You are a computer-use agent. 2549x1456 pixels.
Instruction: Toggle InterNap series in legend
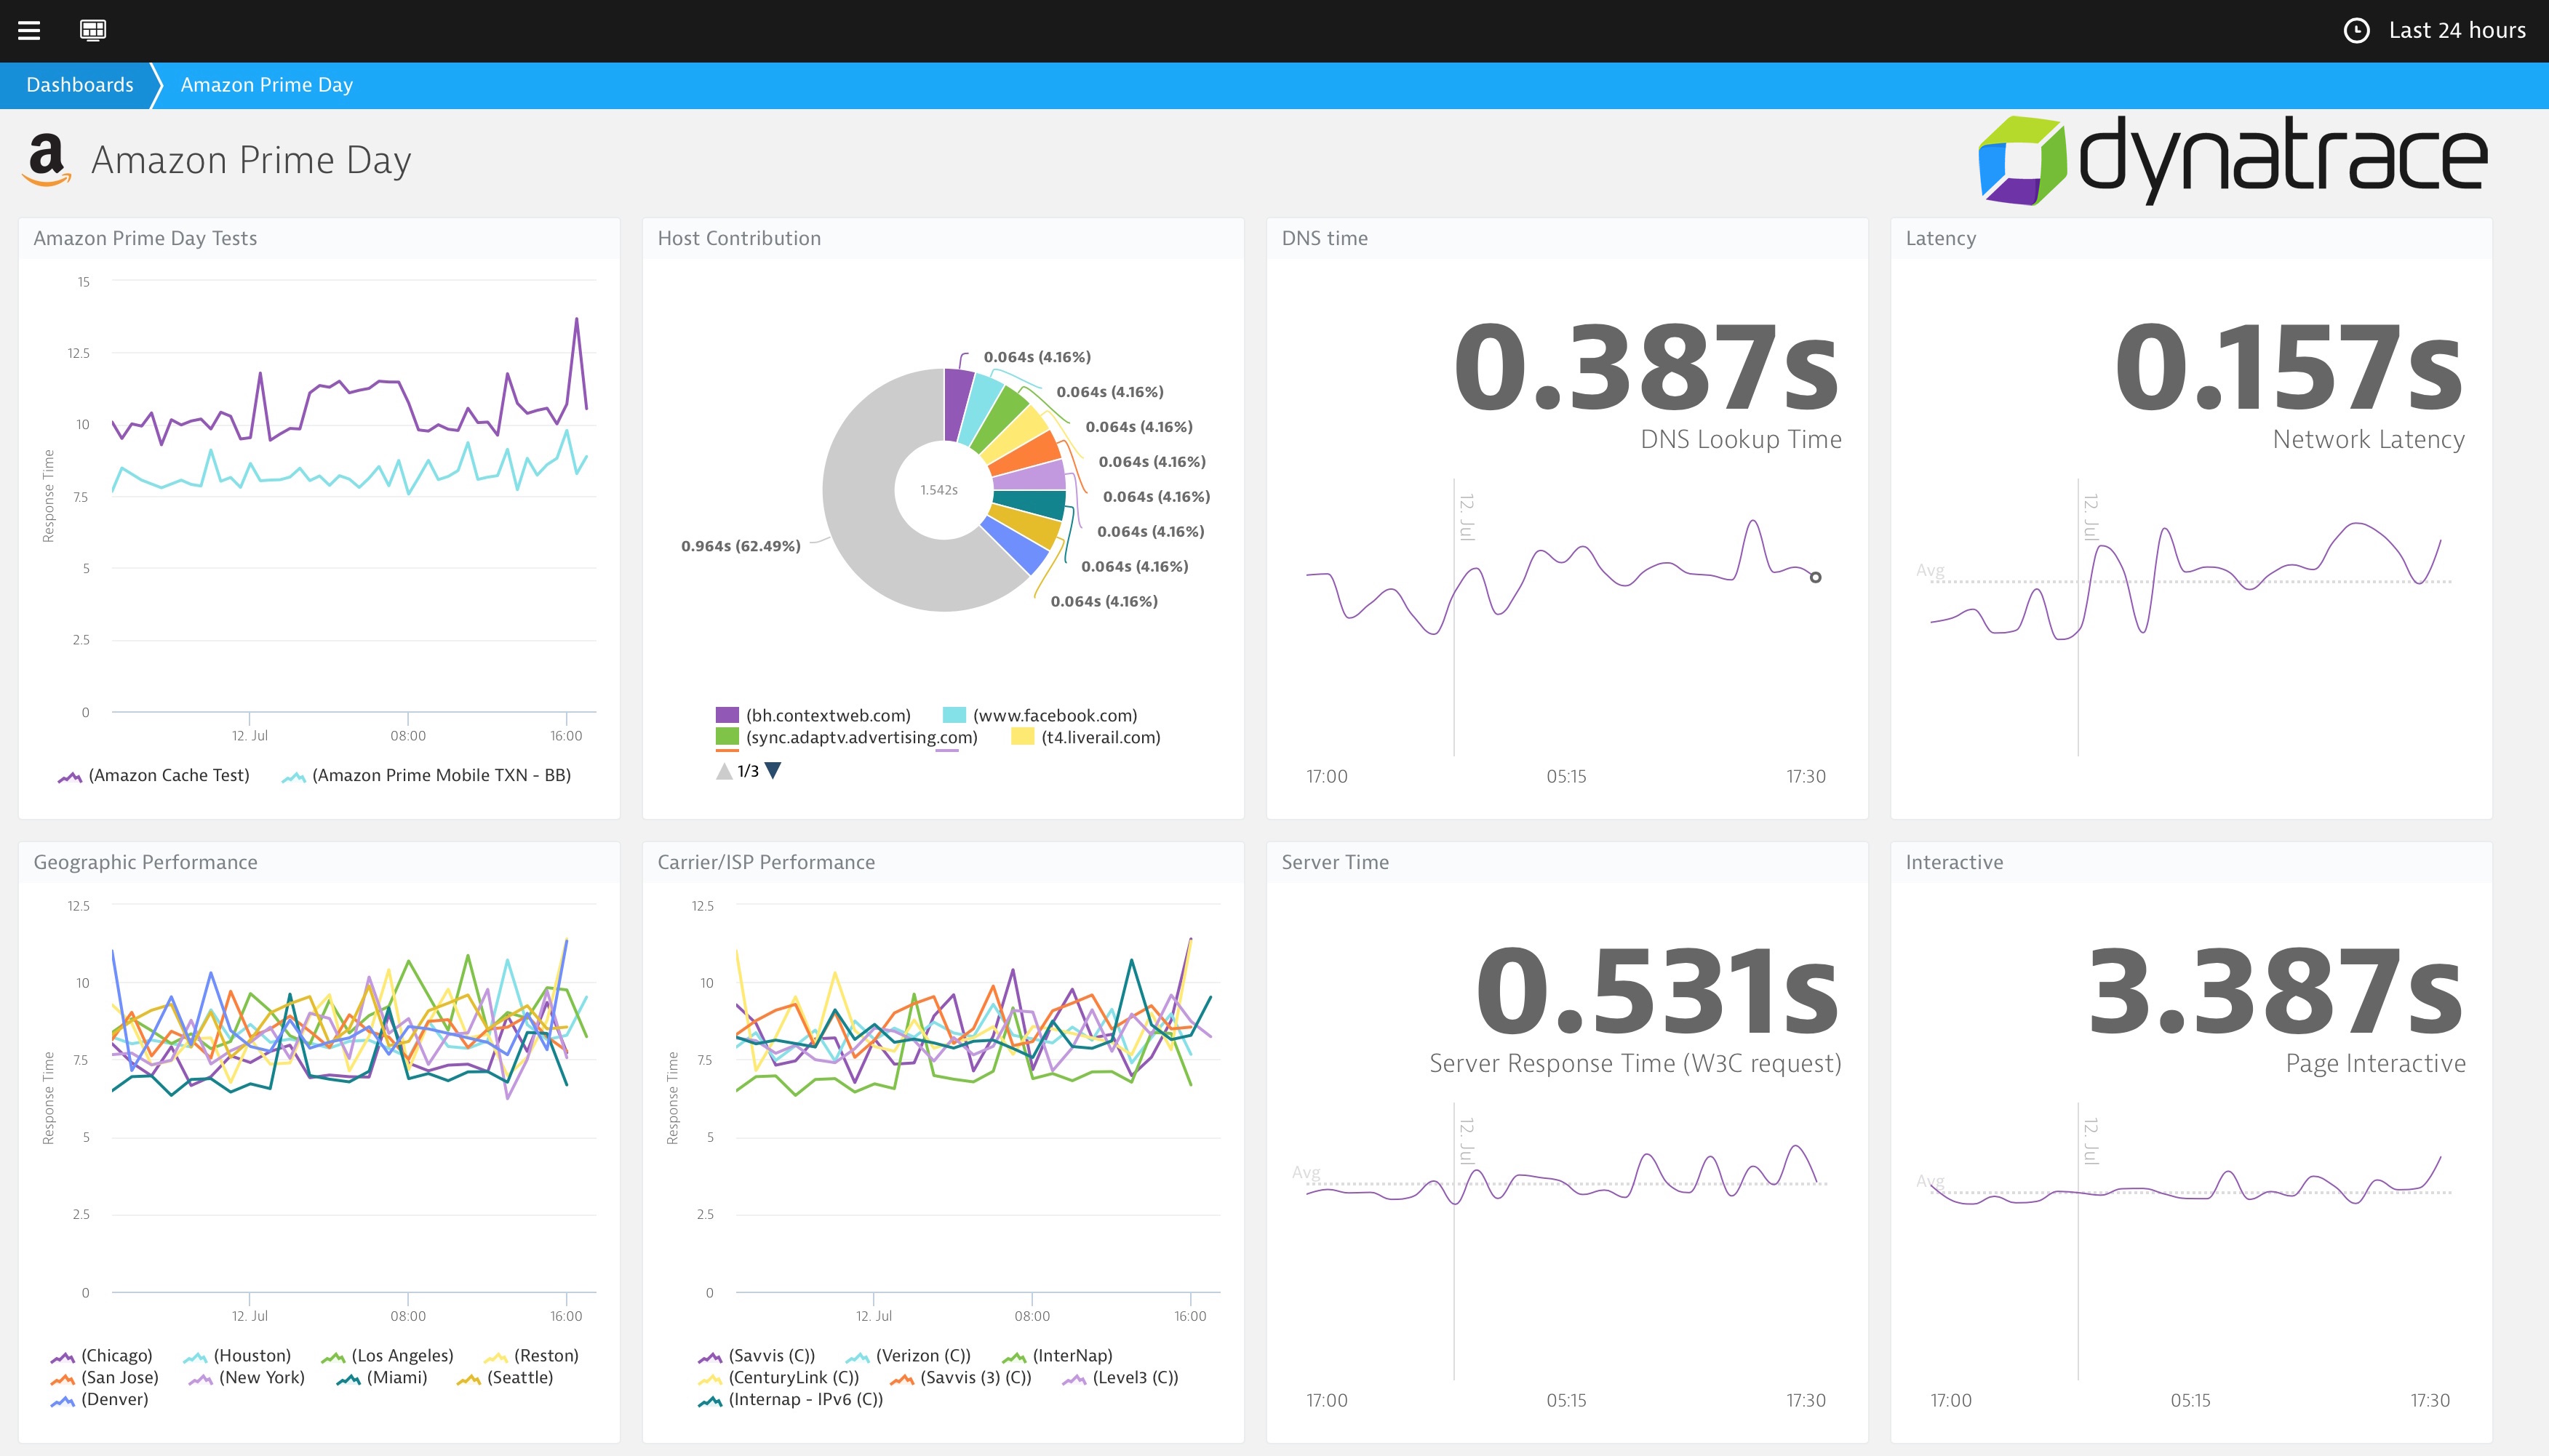pyautogui.click(x=1057, y=1355)
